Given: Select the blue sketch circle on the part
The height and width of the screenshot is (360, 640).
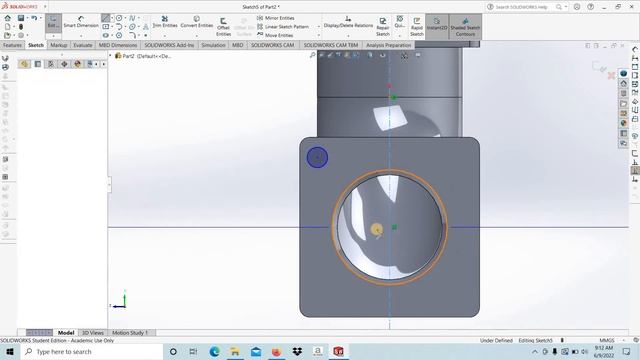Looking at the screenshot, I should pyautogui.click(x=317, y=157).
